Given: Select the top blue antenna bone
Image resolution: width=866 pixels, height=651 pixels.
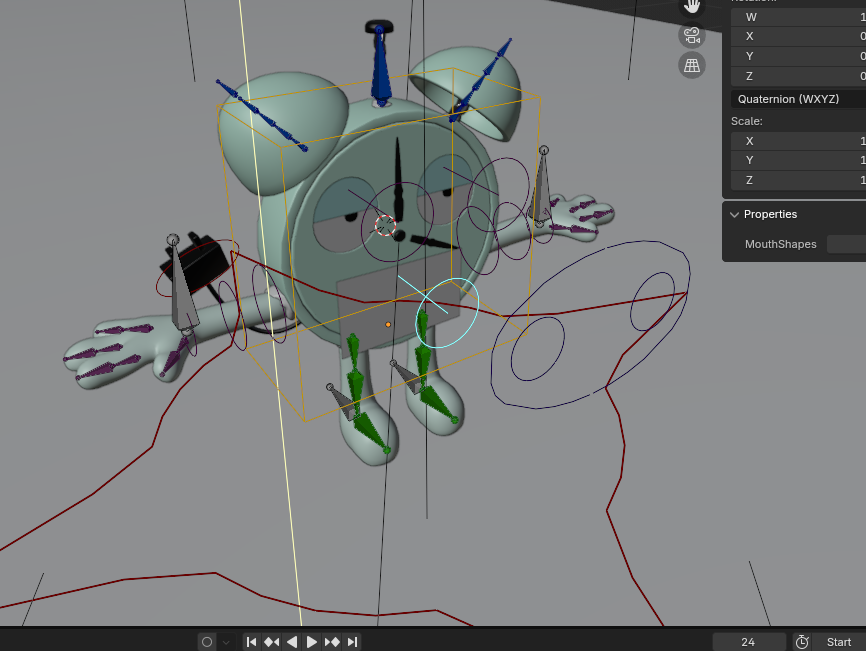Looking at the screenshot, I should click(381, 66).
